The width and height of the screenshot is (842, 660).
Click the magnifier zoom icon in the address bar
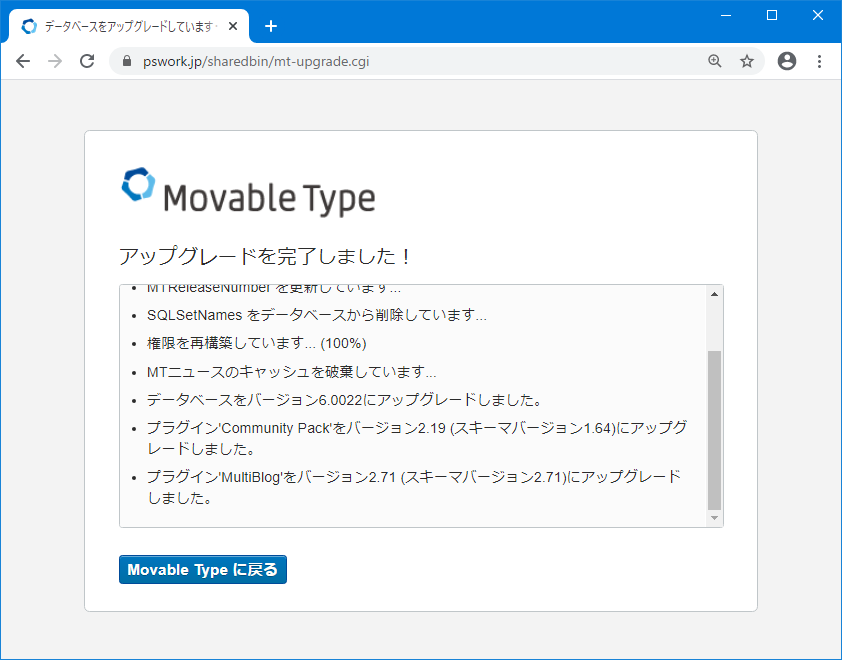click(714, 61)
